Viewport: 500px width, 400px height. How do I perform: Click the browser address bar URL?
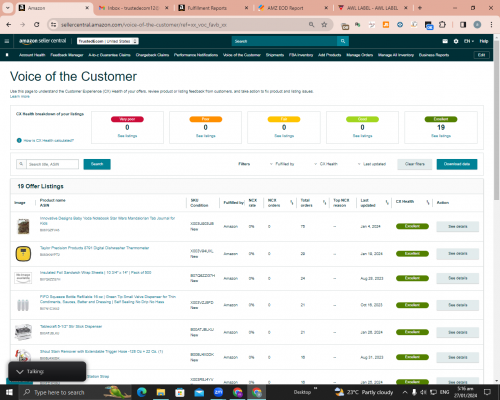tap(144, 25)
